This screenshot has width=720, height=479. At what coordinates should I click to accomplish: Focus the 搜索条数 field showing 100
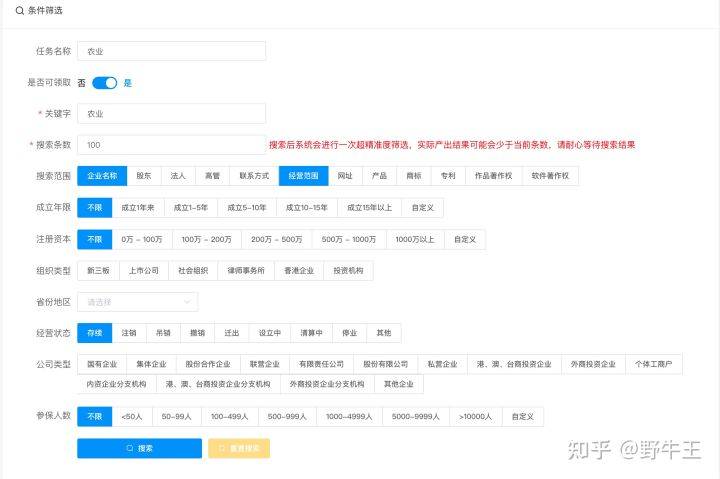(171, 145)
